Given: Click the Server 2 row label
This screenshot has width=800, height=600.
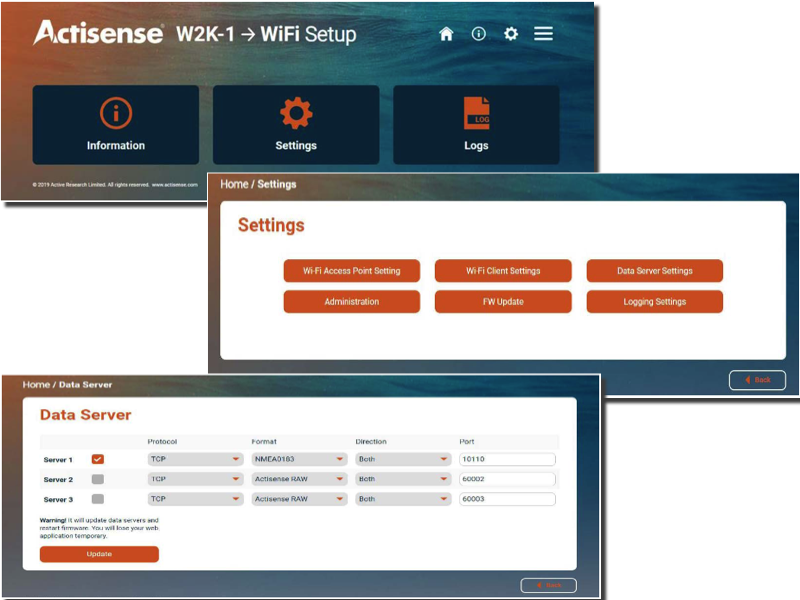Looking at the screenshot, I should [x=58, y=480].
